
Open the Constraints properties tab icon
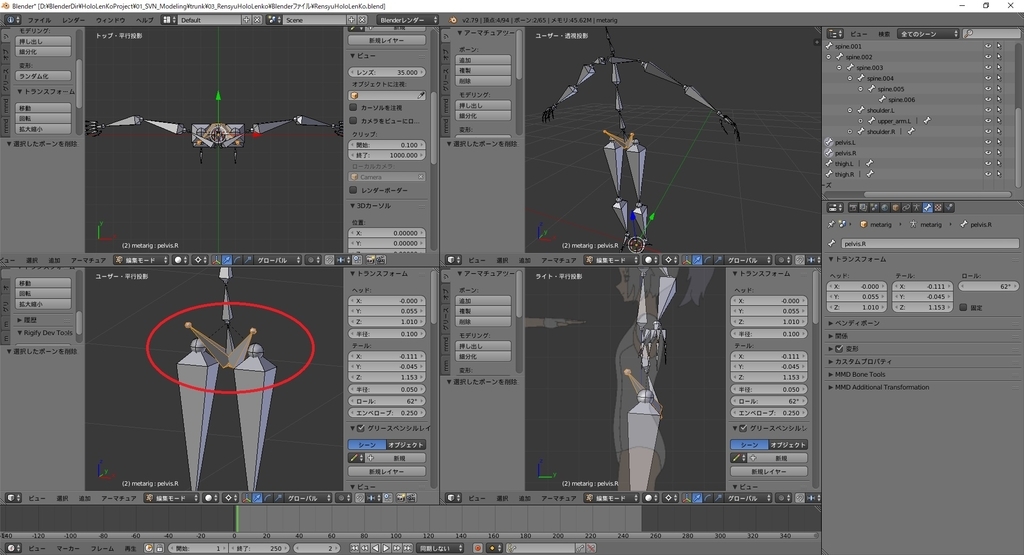(x=906, y=207)
